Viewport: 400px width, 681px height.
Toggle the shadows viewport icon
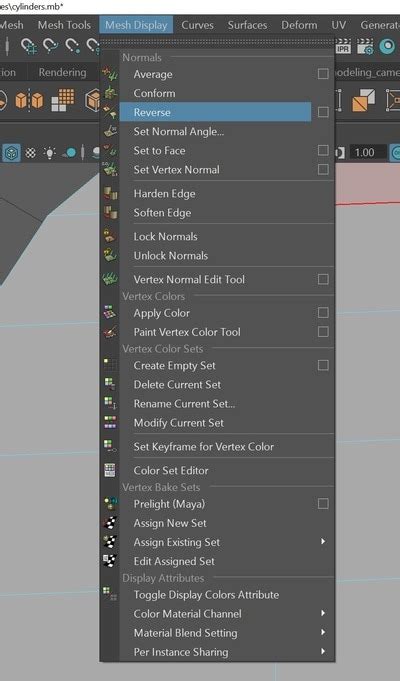69,153
